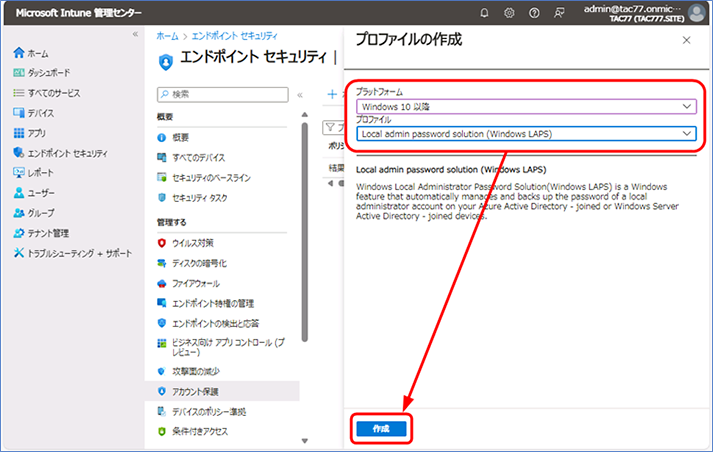Image resolution: width=713 pixels, height=452 pixels.
Task: Click the エンドポイント セキュリティ breadcrumb link
Action: (x=234, y=36)
